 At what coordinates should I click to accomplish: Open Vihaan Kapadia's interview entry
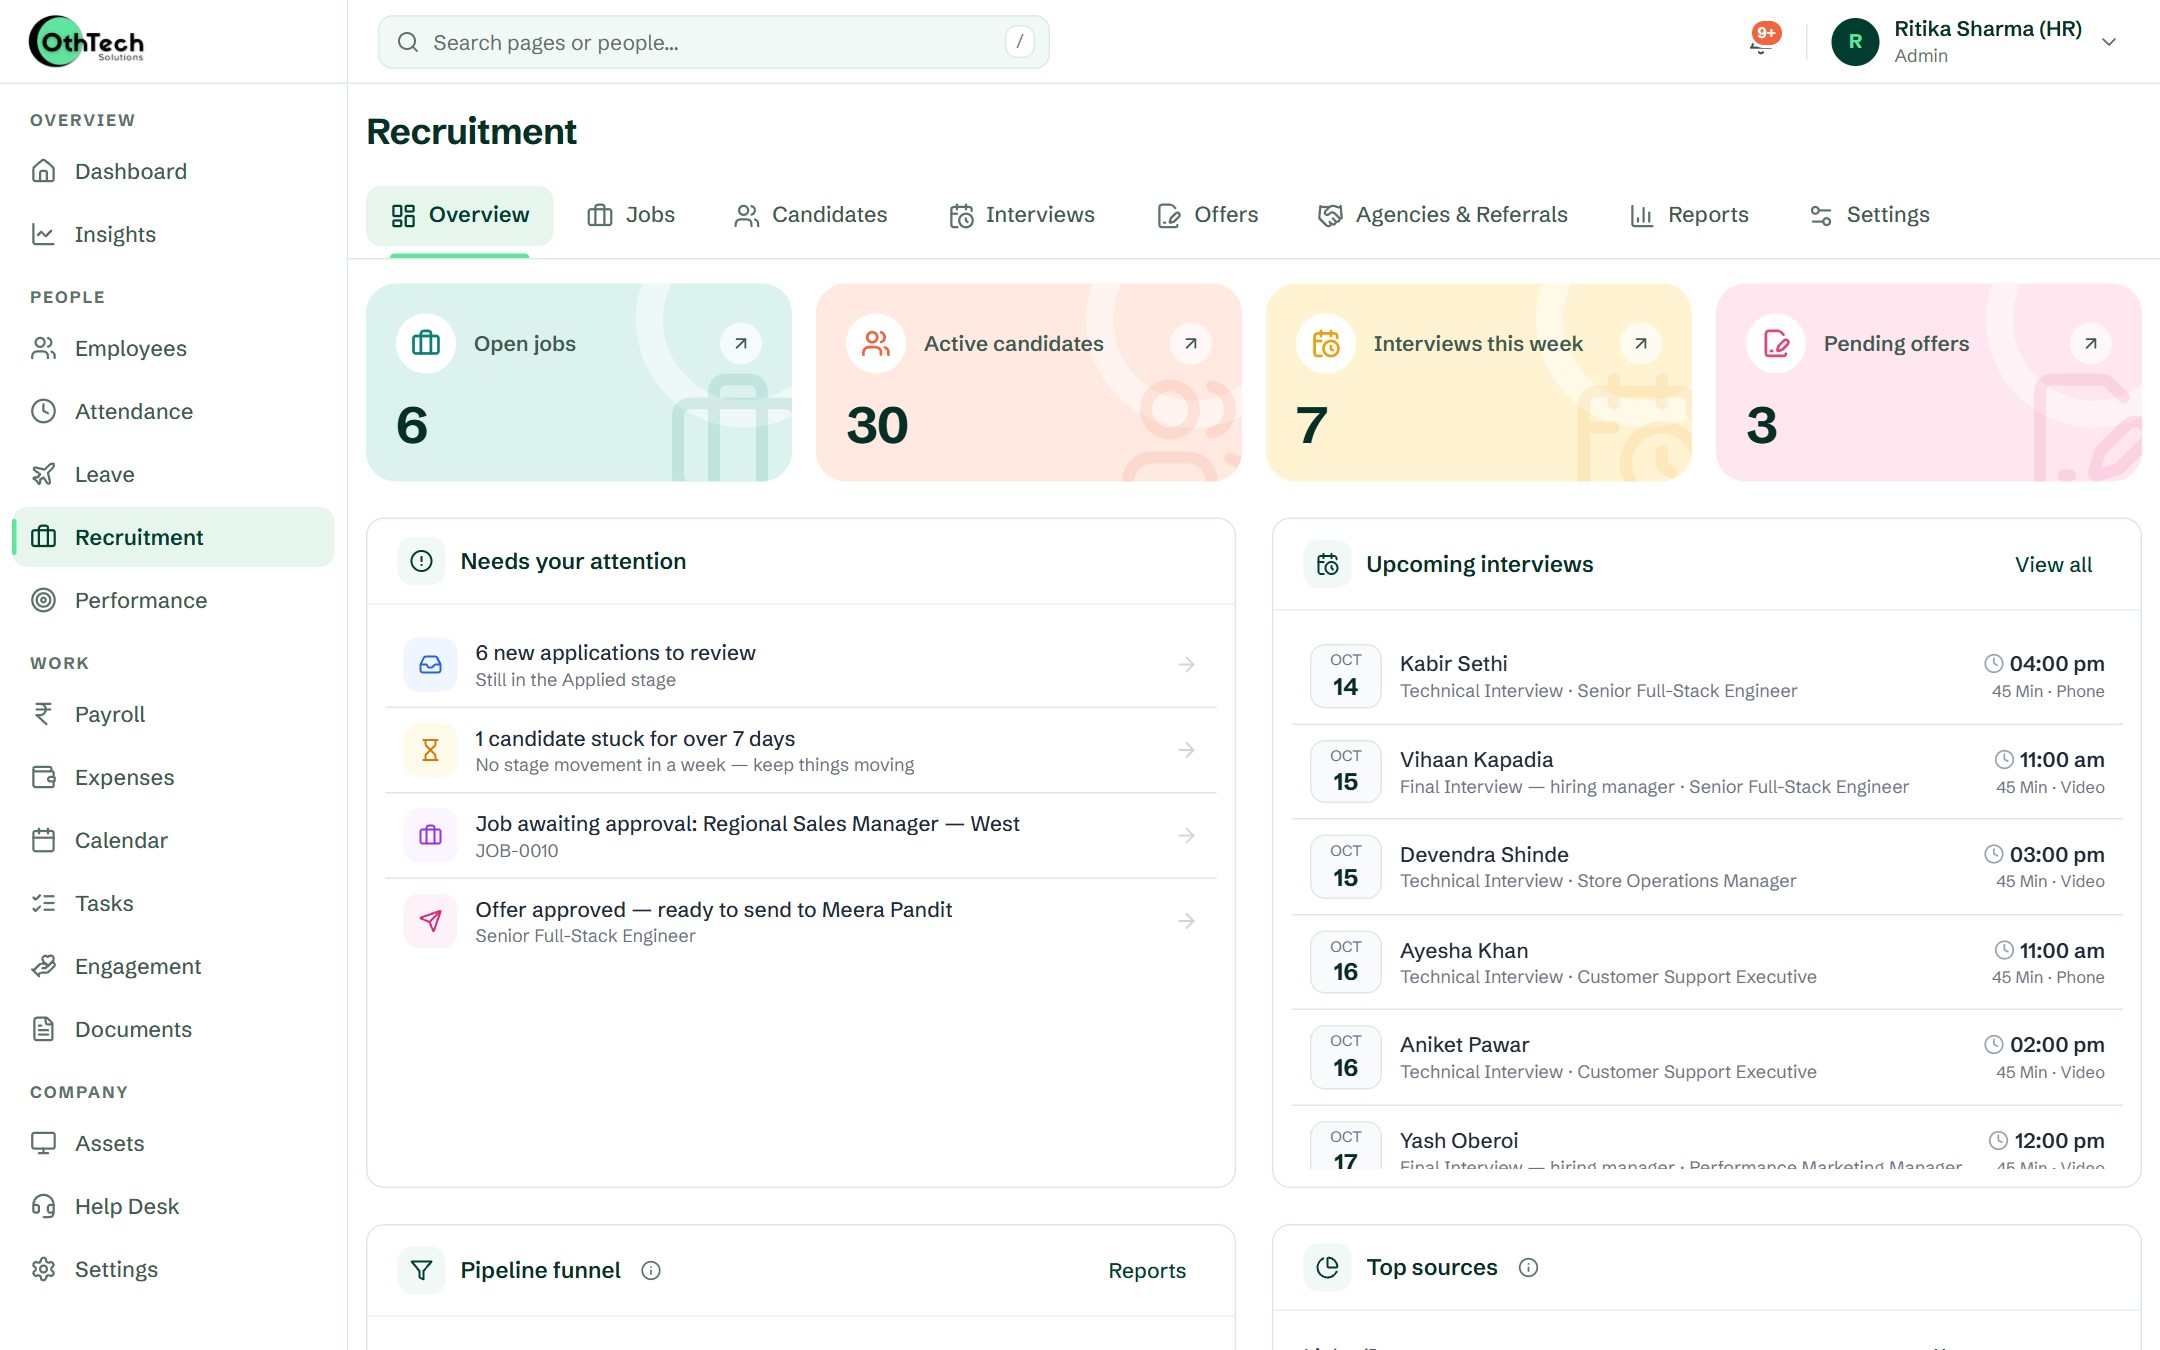1707,772
